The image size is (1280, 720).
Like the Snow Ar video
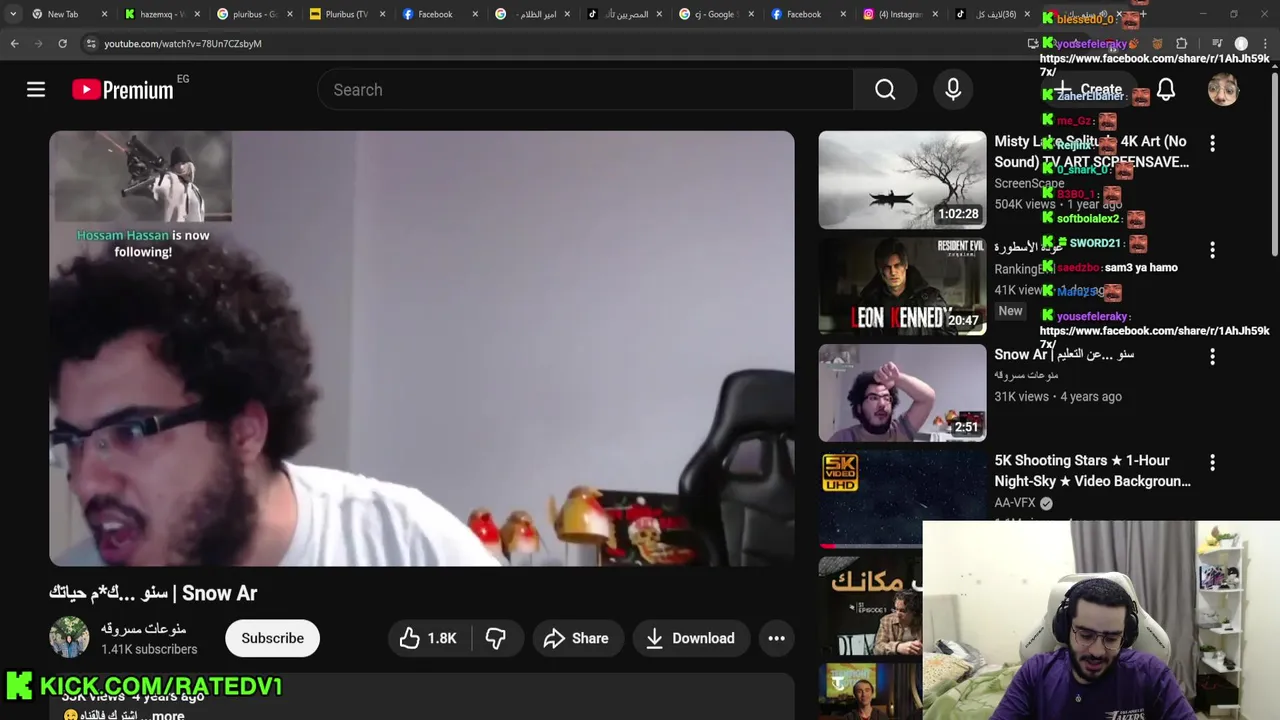point(428,638)
